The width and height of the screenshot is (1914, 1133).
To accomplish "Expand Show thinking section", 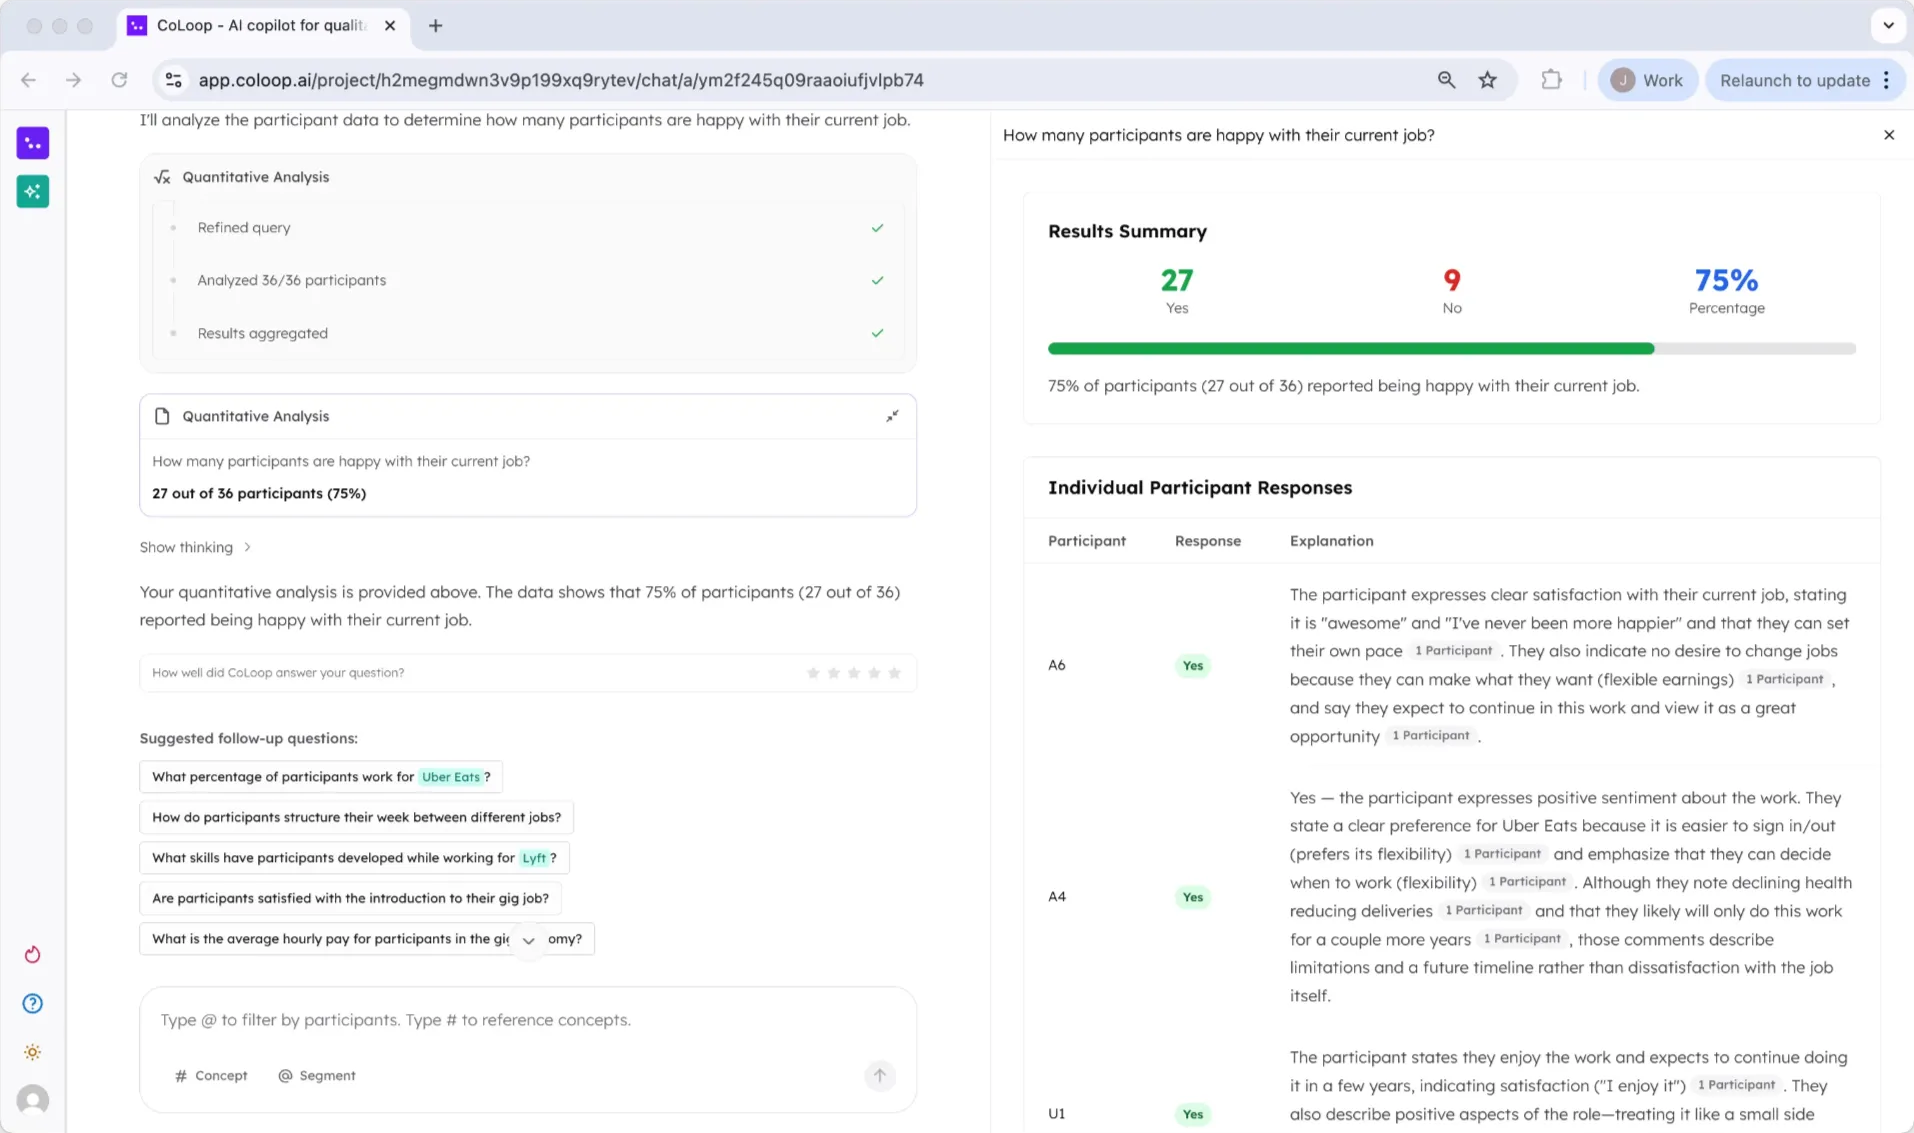I will pos(195,547).
